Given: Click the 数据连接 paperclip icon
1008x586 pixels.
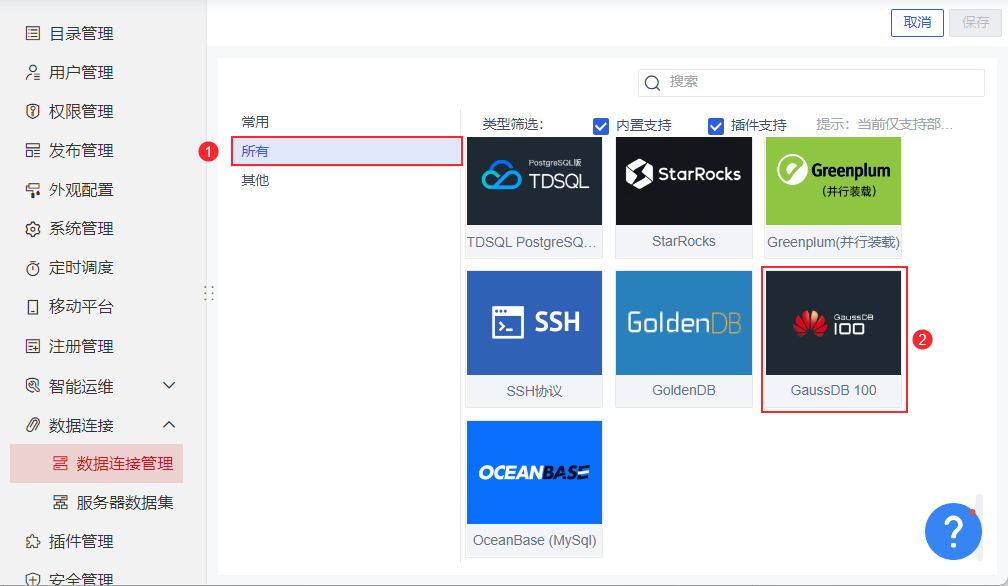Looking at the screenshot, I should 33,425.
